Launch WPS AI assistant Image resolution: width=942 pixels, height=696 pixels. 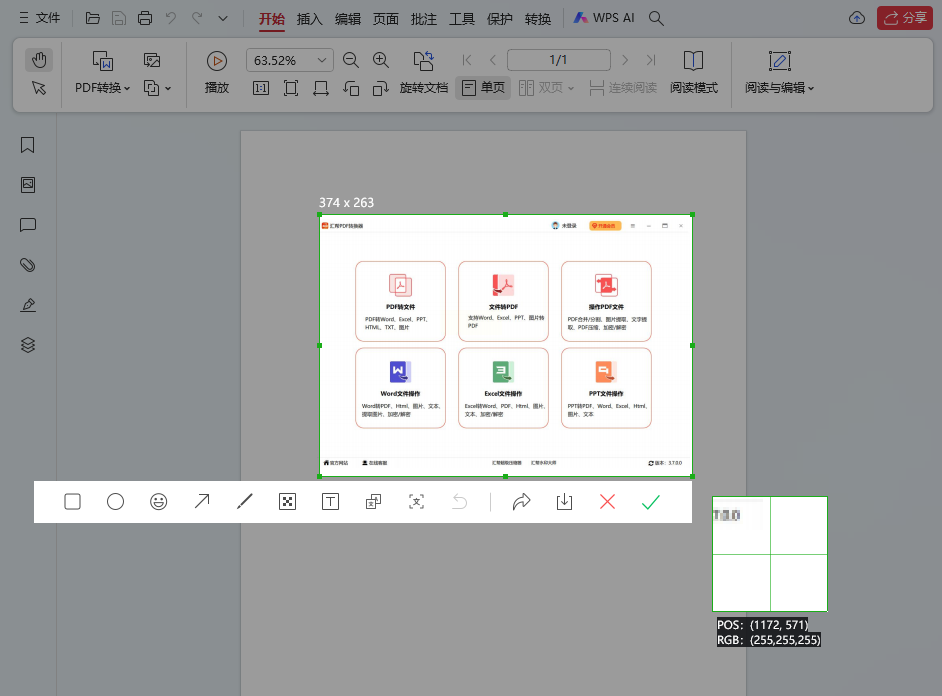click(604, 18)
